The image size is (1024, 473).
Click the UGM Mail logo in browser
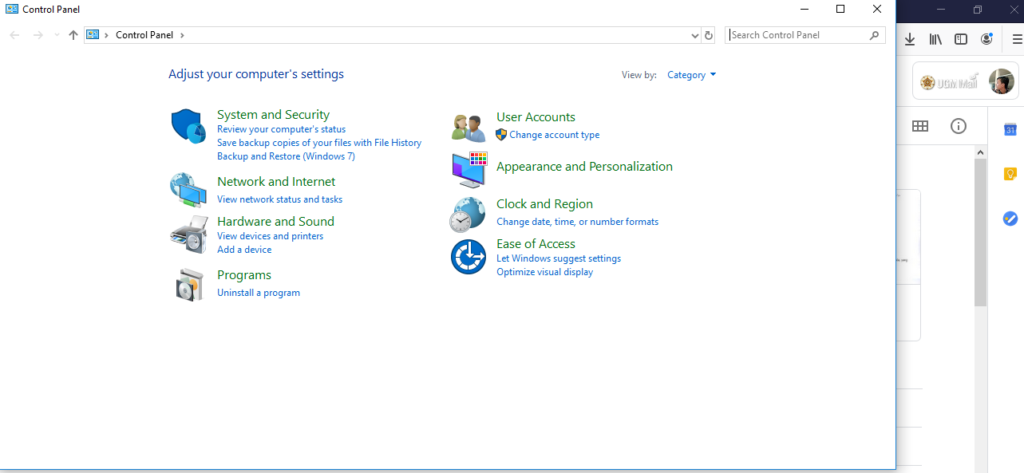[x=949, y=82]
